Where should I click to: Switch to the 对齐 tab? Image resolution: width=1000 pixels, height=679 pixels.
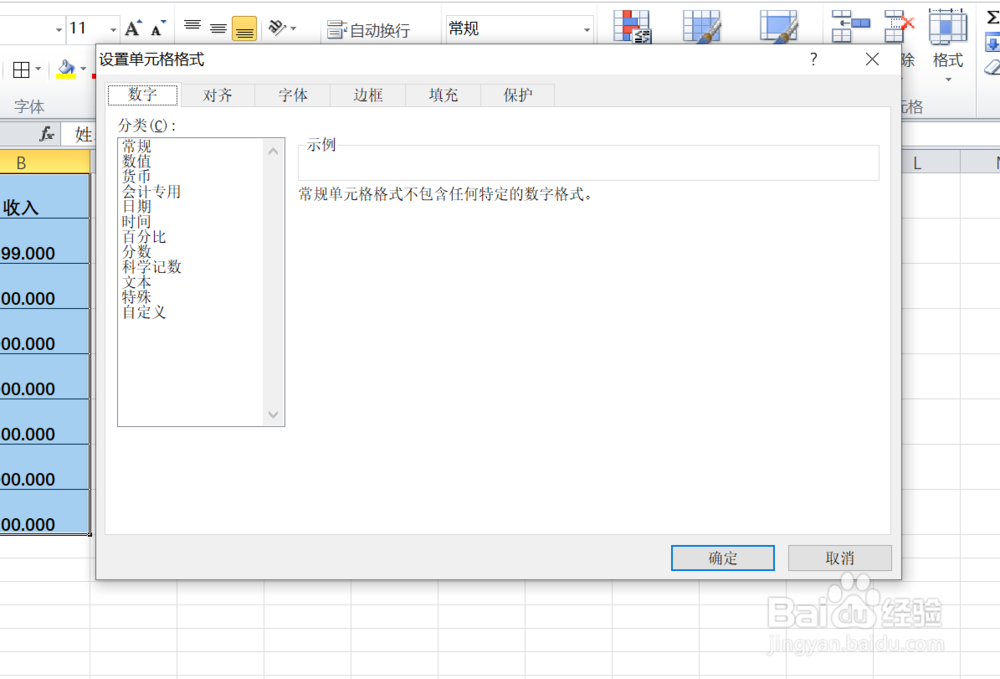(x=217, y=95)
